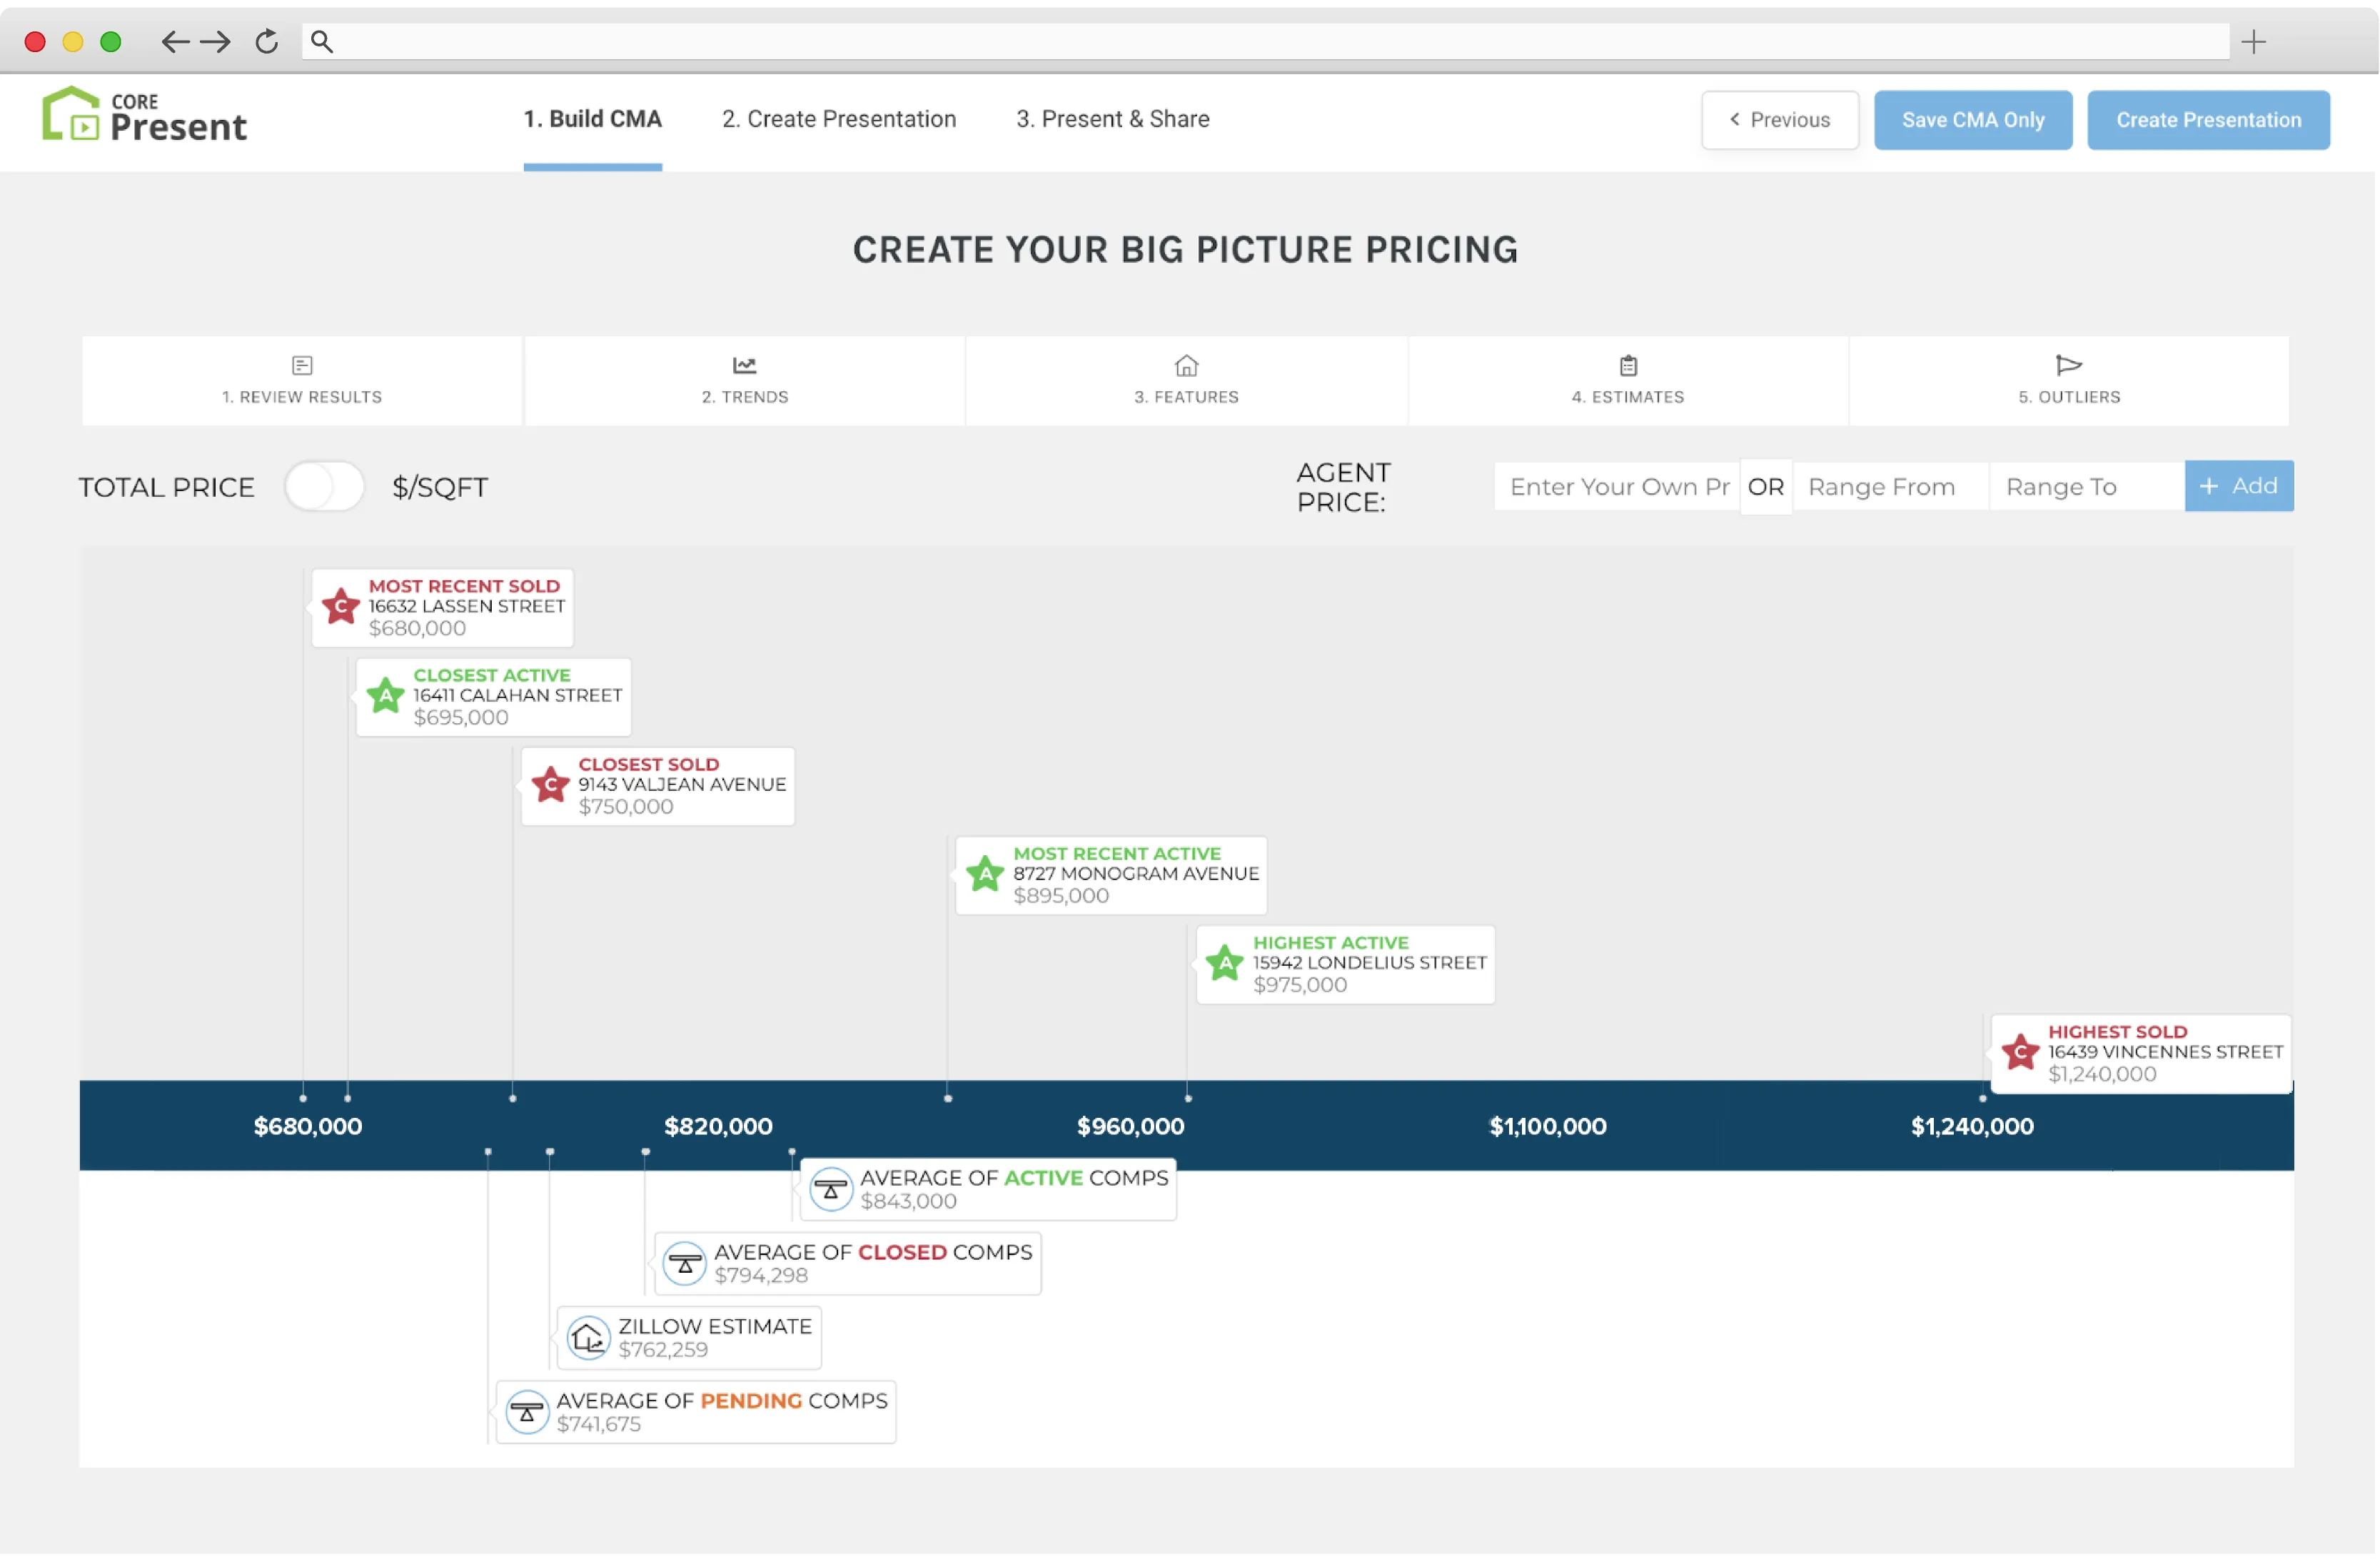Select the Highest Sold Vincennes Street marker
The height and width of the screenshot is (1559, 2380).
pos(2140,1053)
